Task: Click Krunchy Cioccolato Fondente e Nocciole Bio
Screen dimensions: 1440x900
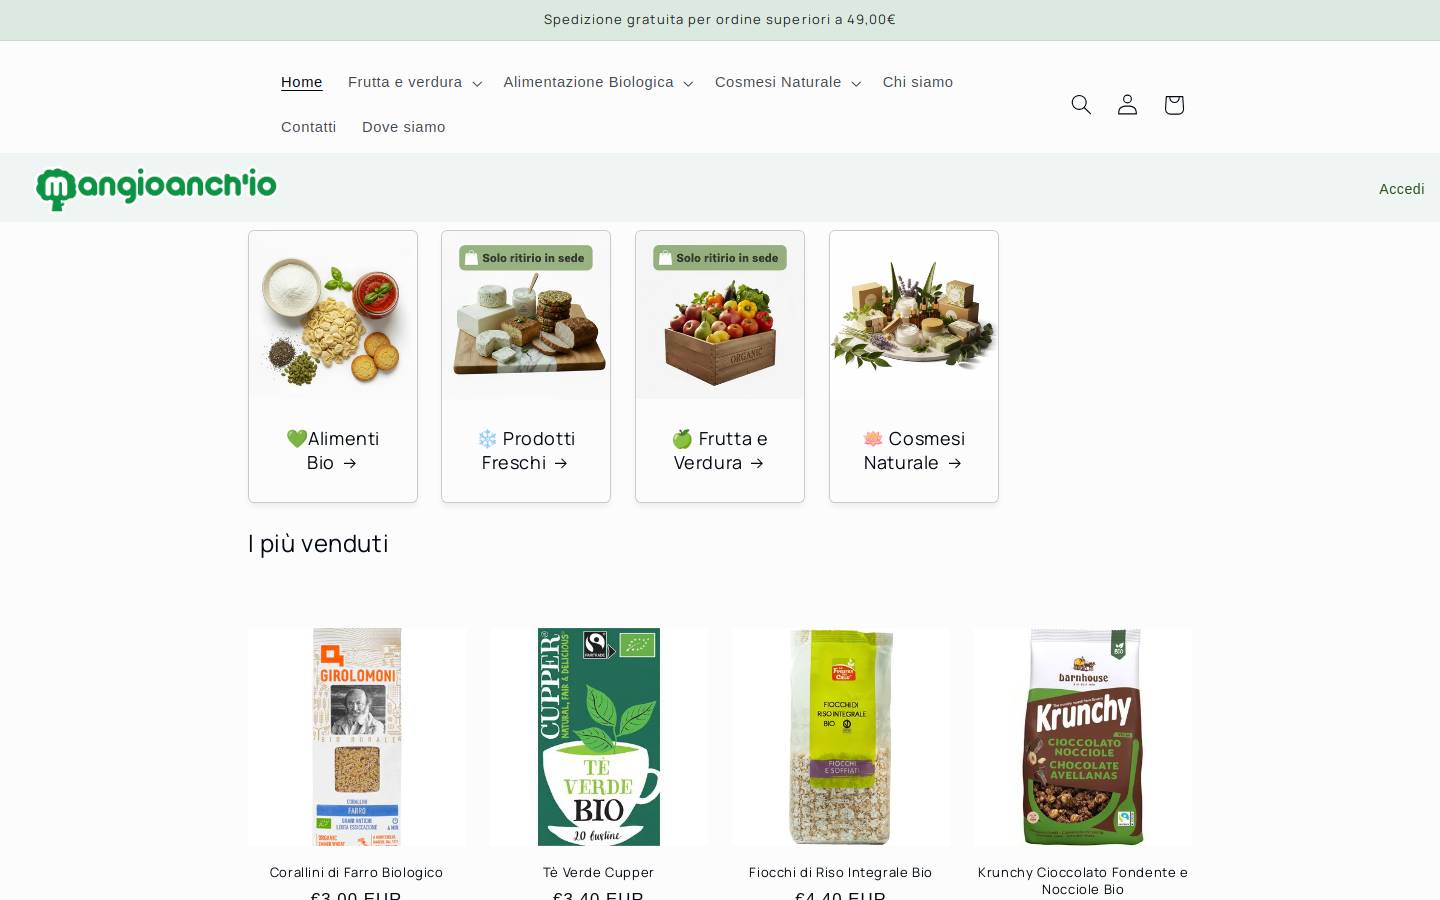Action: (1083, 880)
